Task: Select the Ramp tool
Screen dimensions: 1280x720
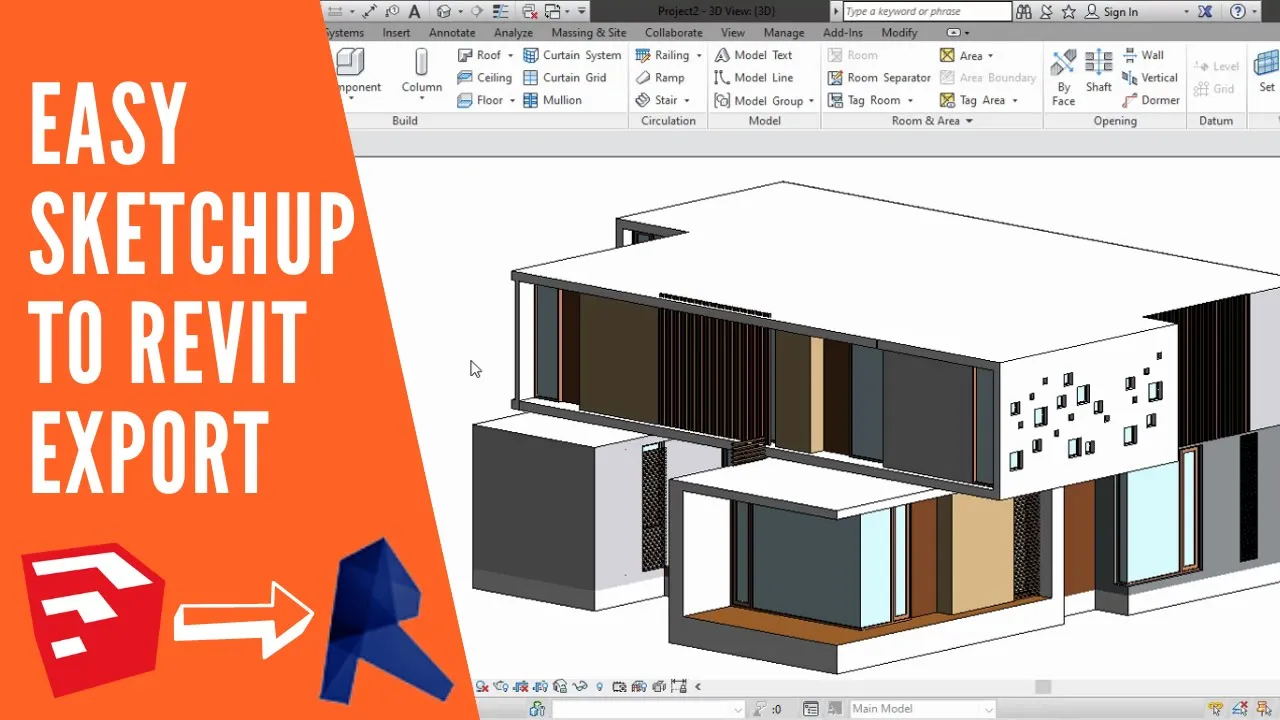Action: tap(660, 77)
